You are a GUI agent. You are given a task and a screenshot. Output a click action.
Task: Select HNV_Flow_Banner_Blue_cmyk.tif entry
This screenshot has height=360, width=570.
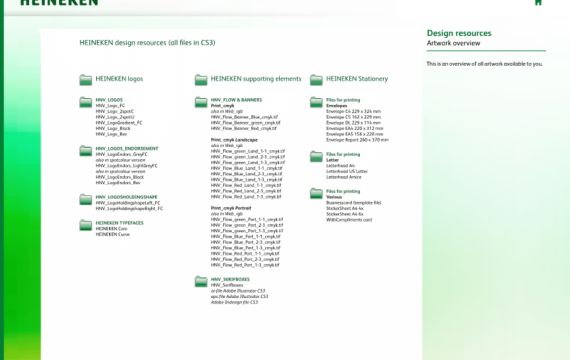pos(244,117)
